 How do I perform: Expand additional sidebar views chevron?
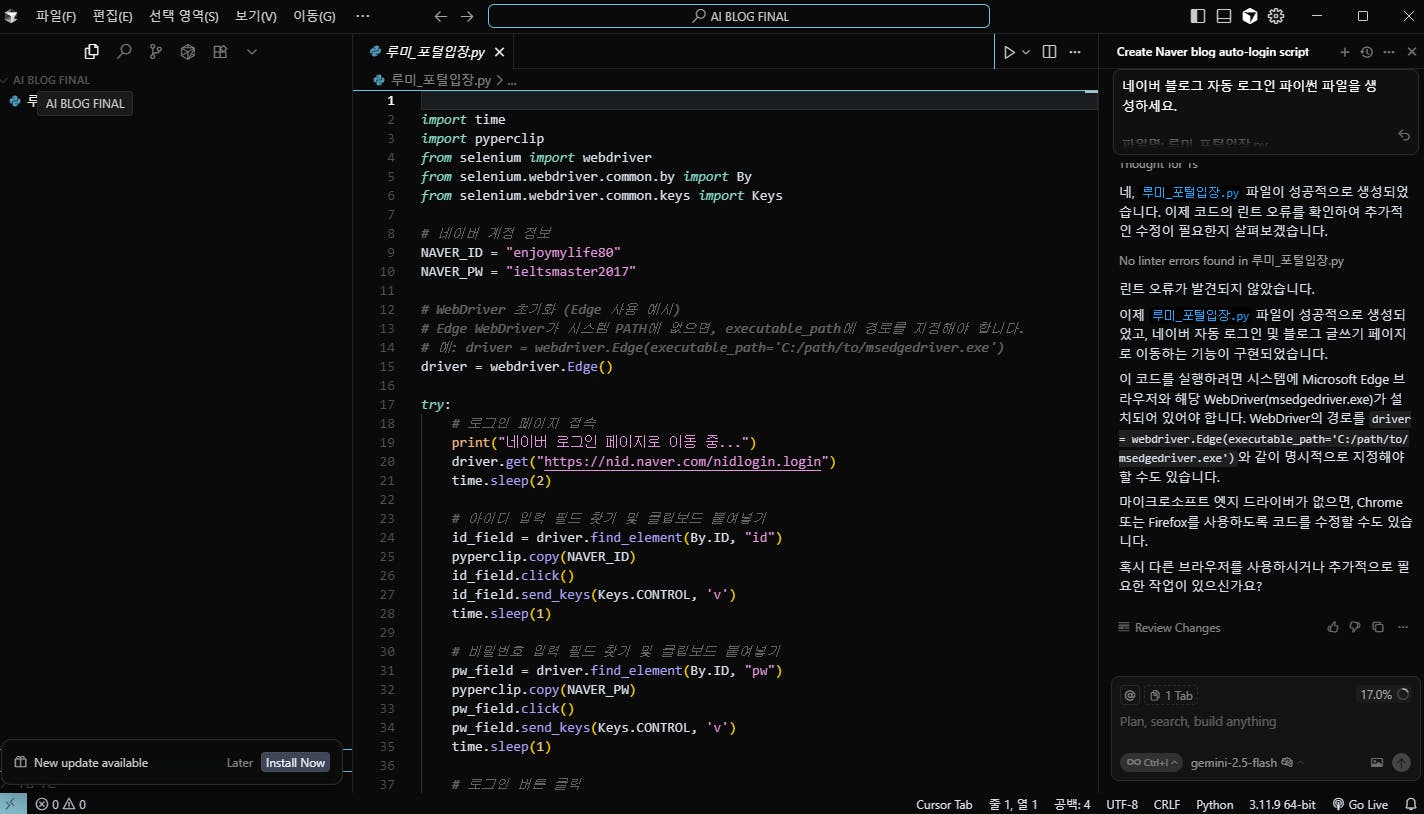pos(252,52)
